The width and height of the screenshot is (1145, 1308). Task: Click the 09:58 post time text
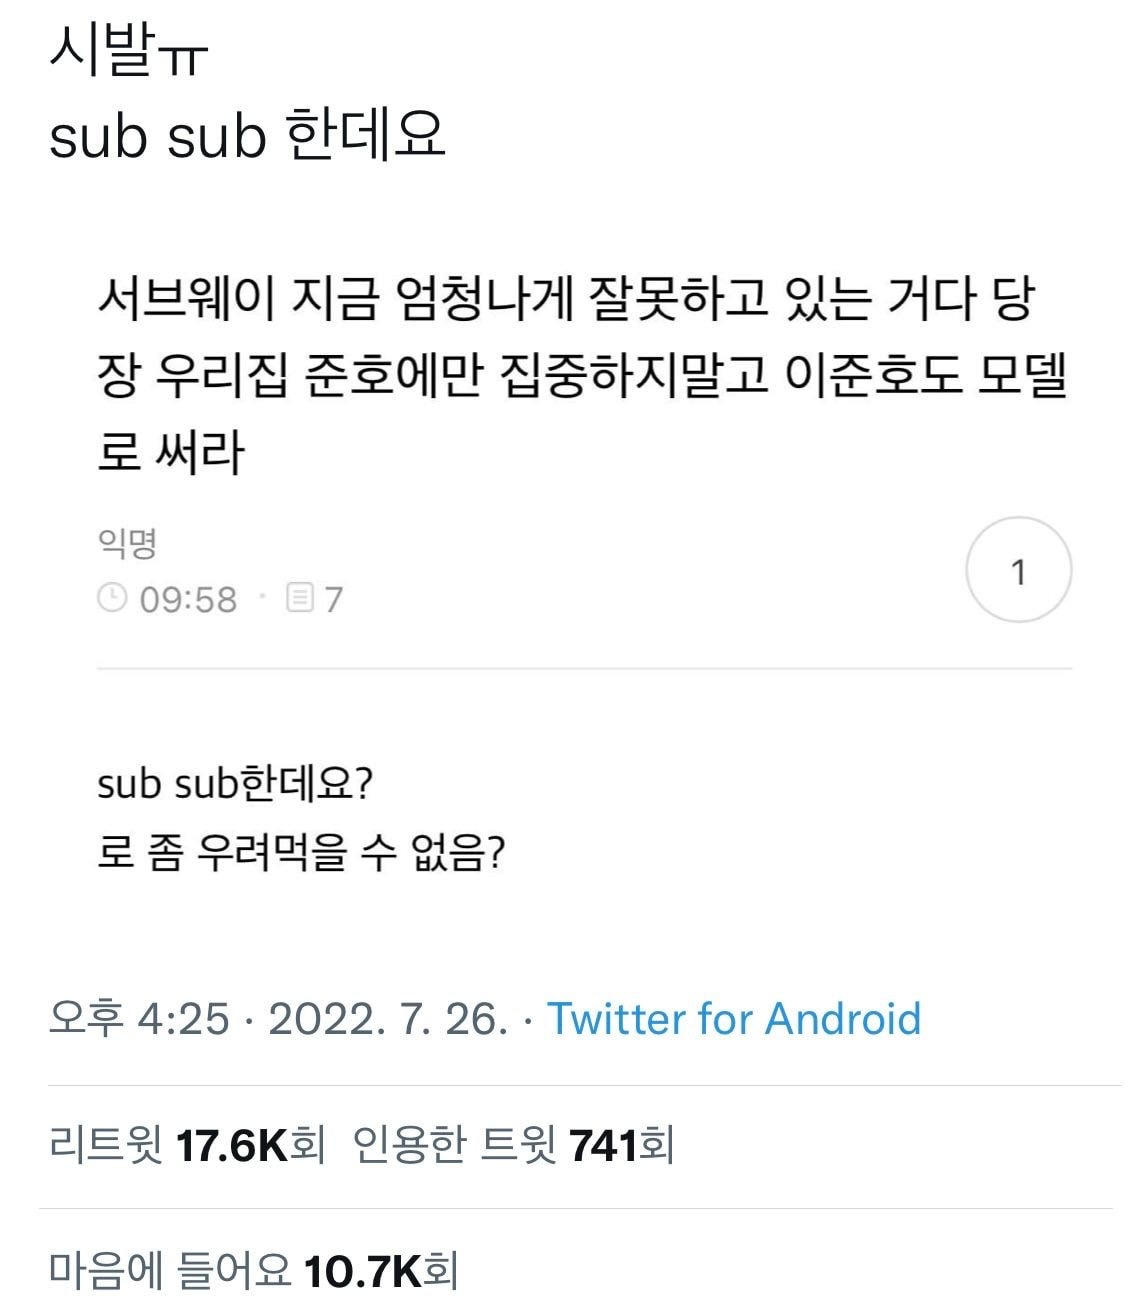(x=188, y=600)
